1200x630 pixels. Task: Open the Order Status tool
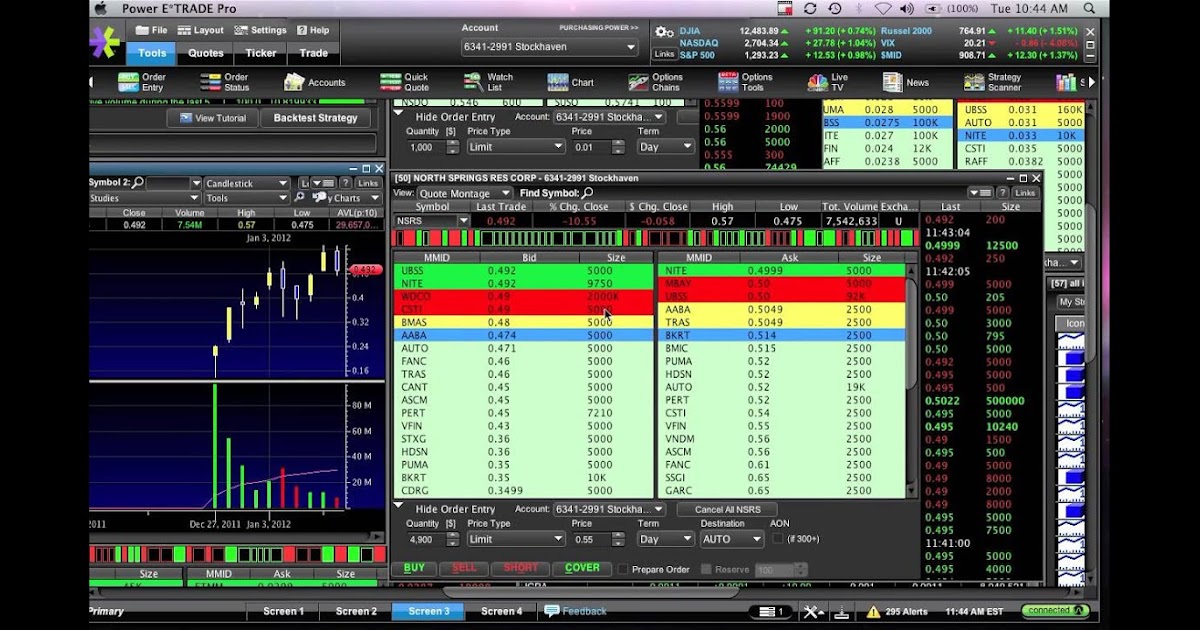(x=225, y=82)
